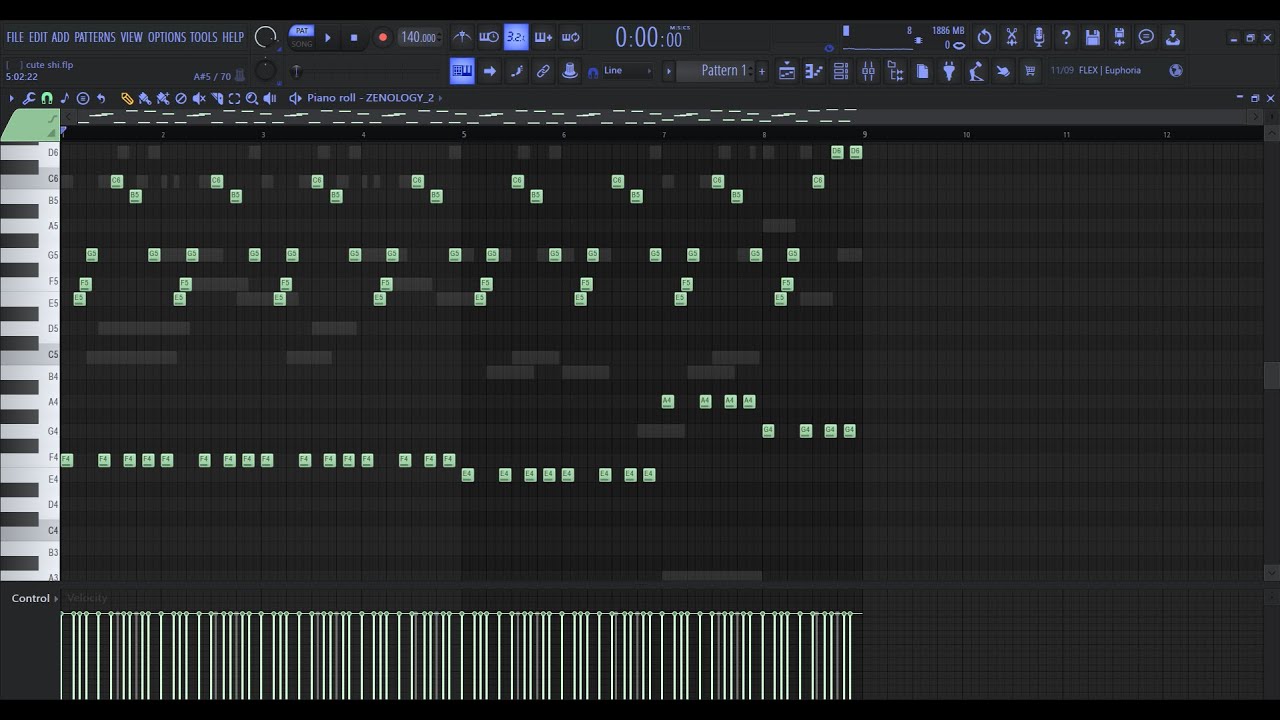
Task: Open the TOOLS menu
Action: click(x=204, y=37)
